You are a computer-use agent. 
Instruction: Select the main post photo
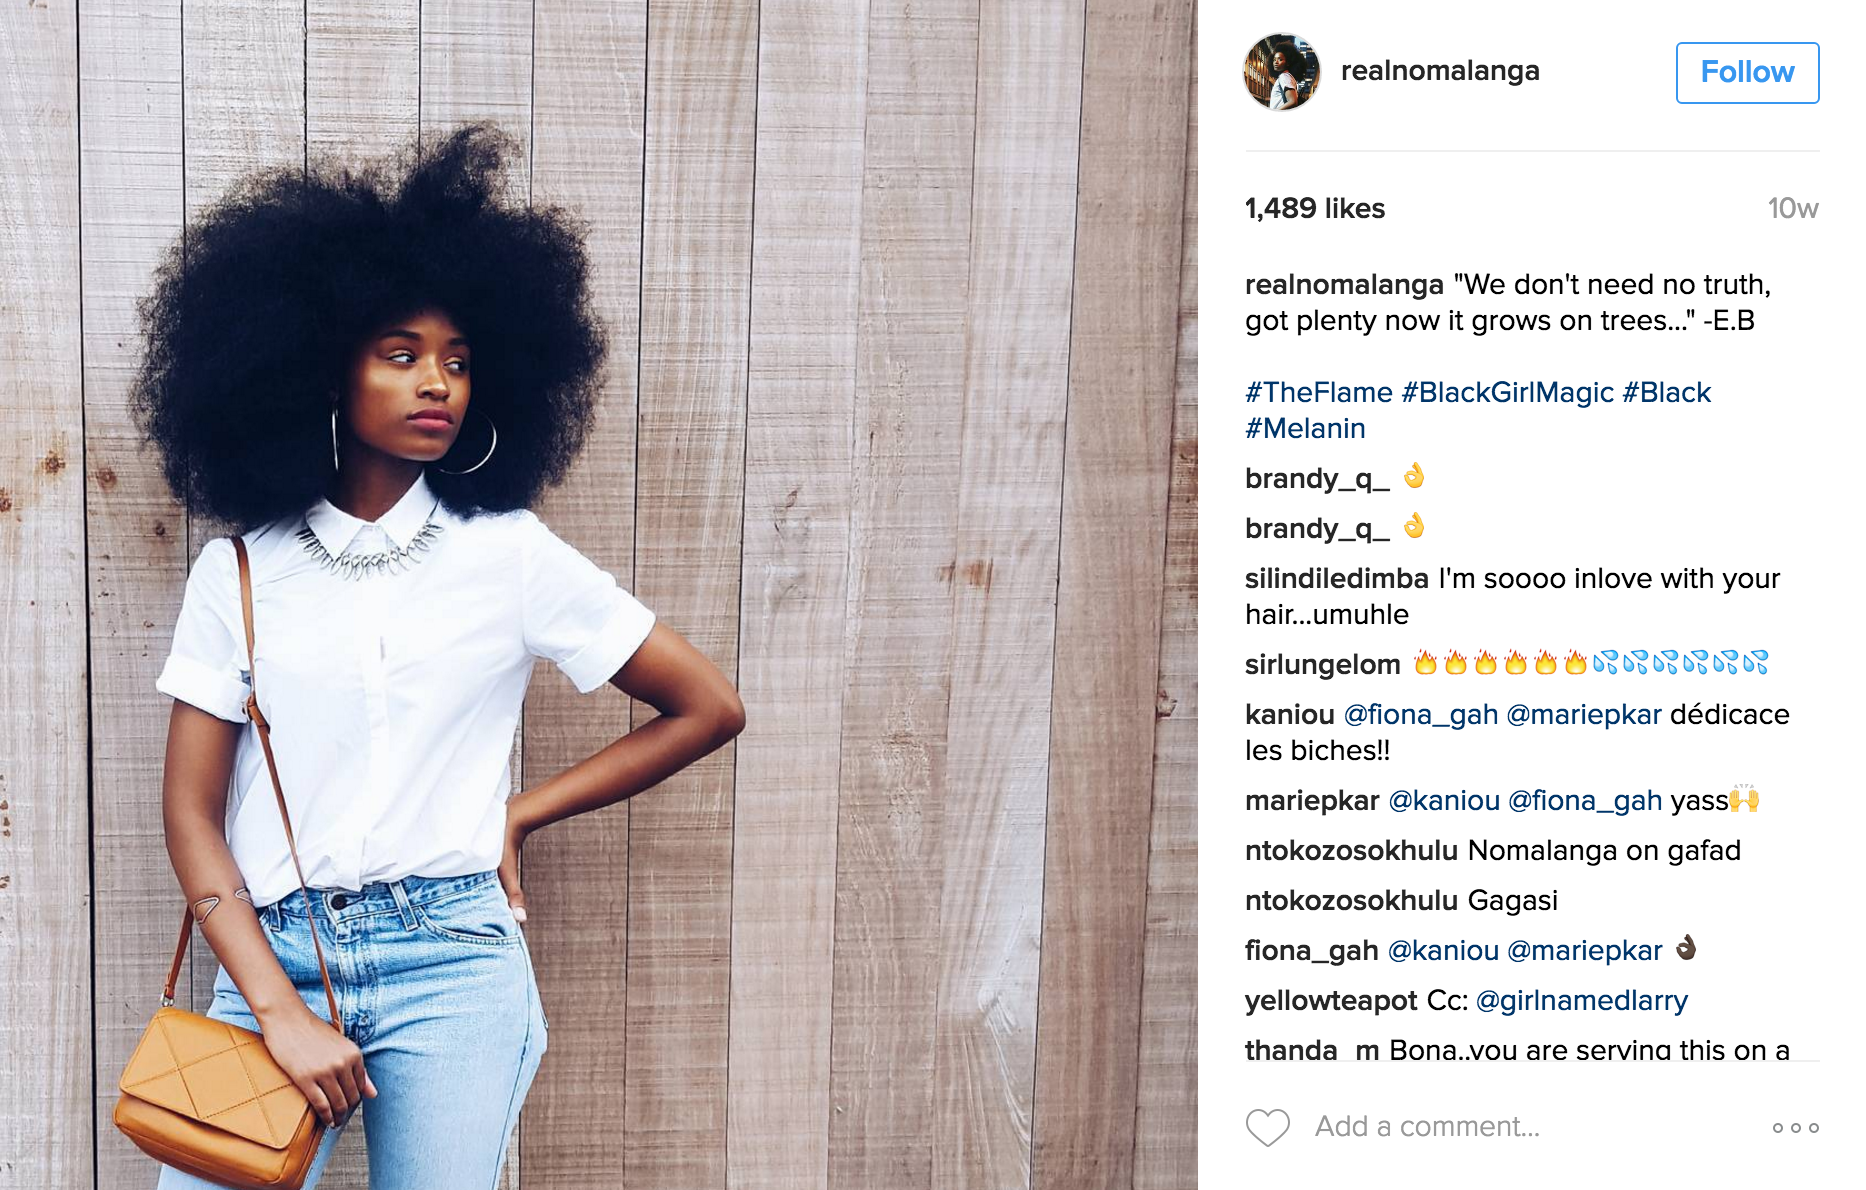pos(599,595)
